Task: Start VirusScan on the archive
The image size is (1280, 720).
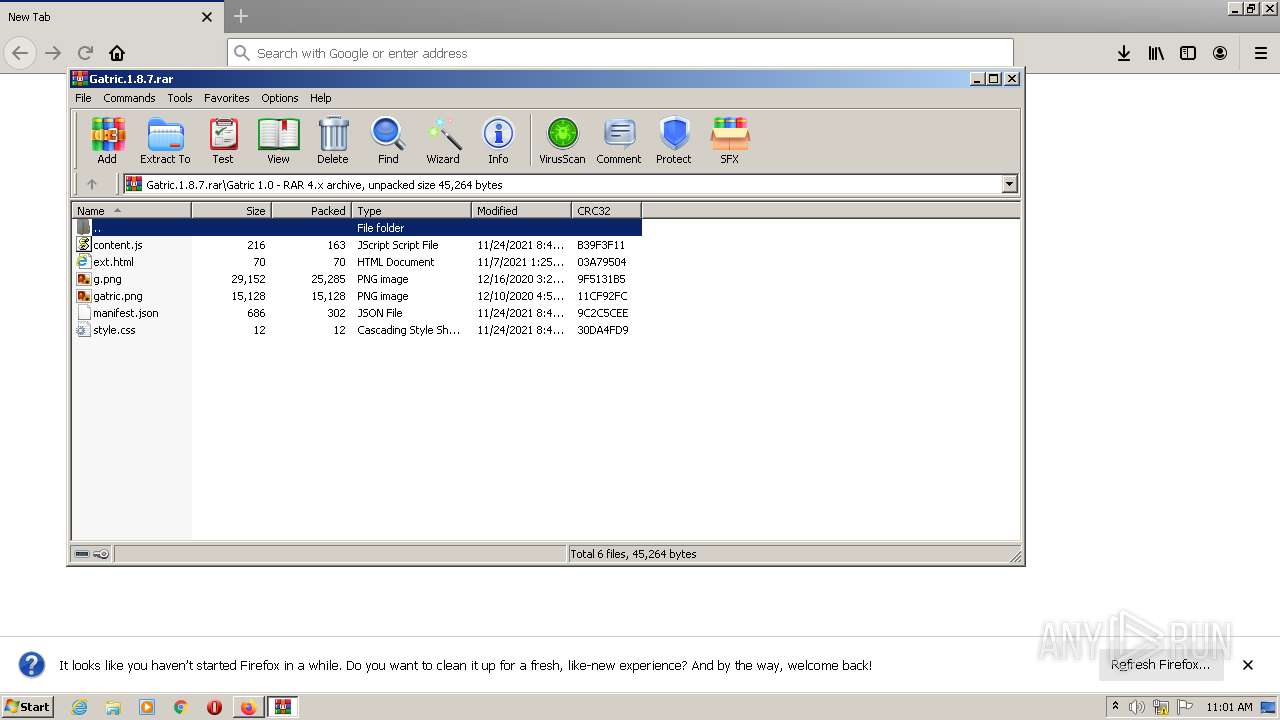Action: point(562,141)
